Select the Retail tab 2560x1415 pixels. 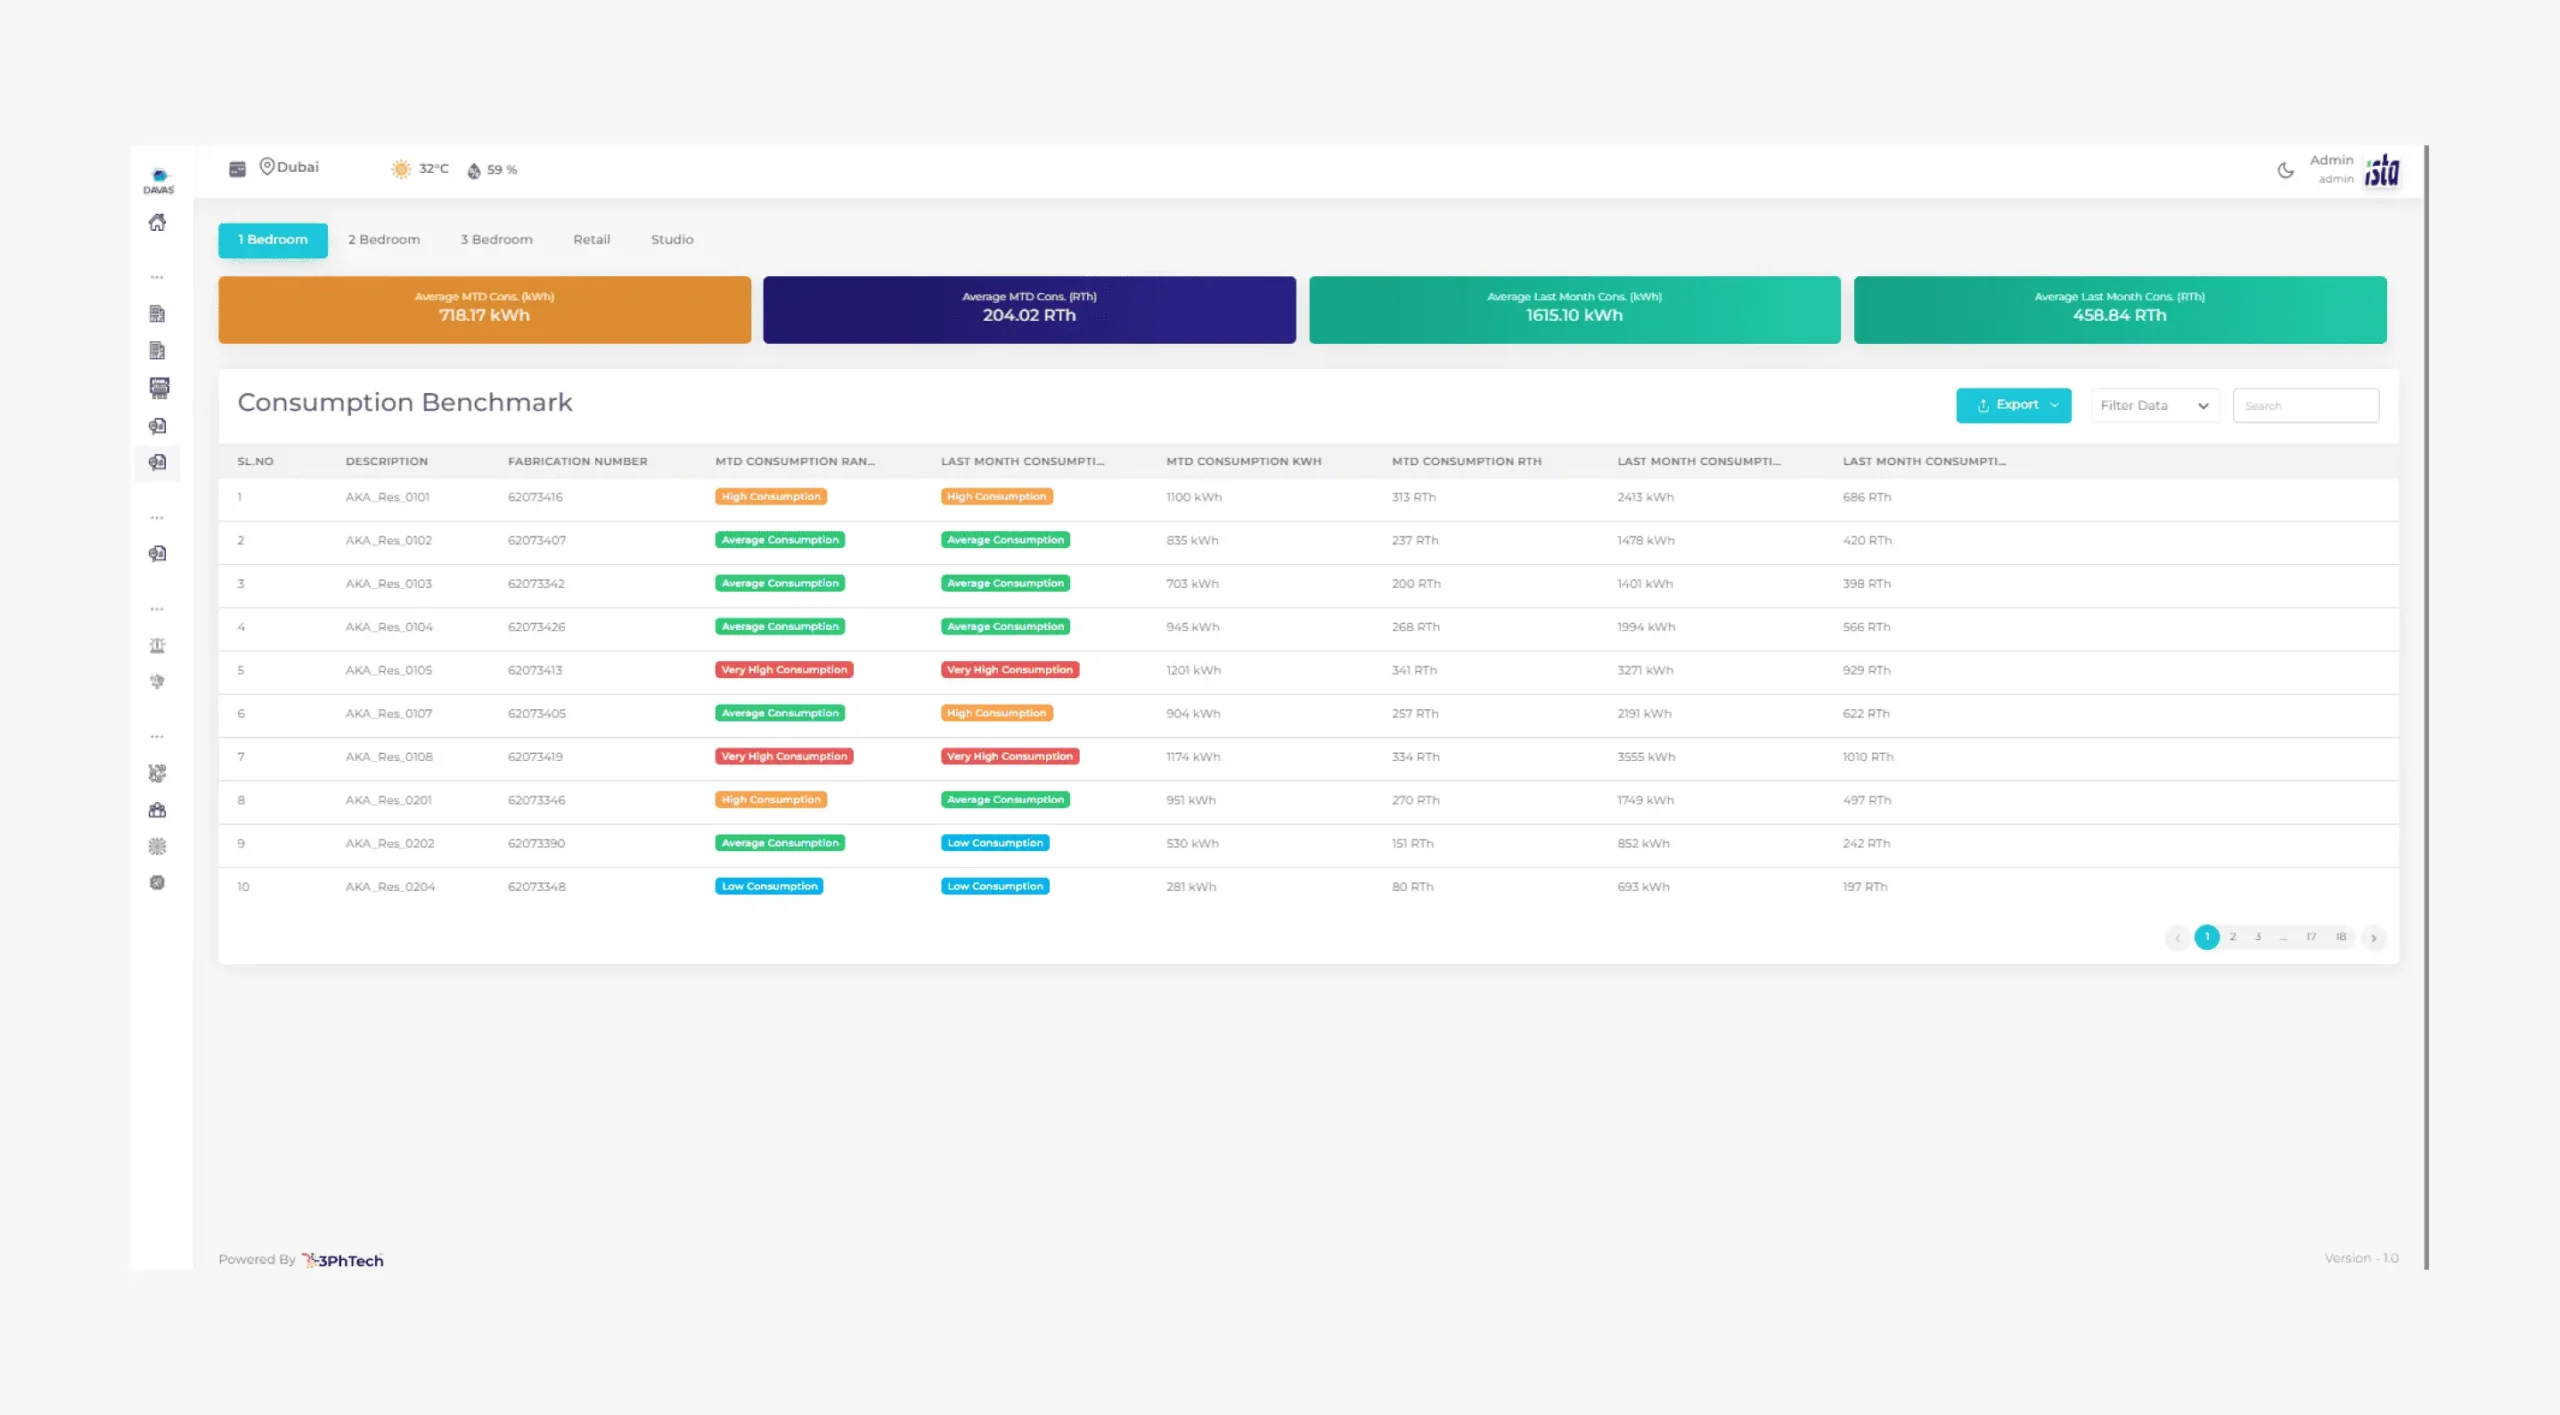[591, 239]
